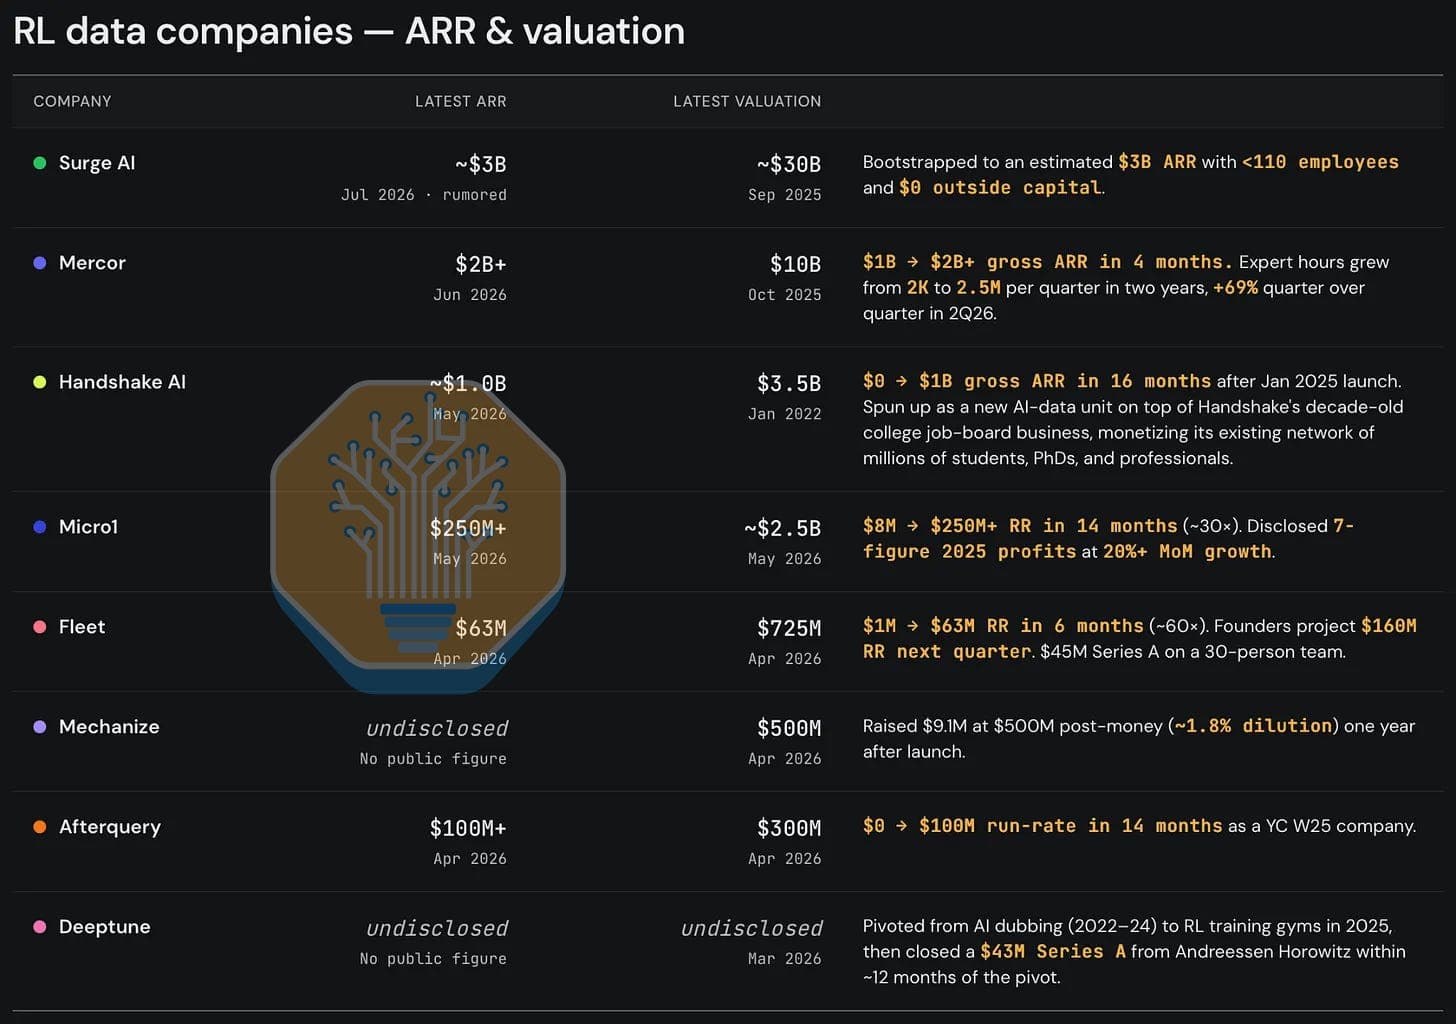This screenshot has width=1456, height=1024.
Task: Click '$0 → $100M run-rate in 14 months'
Action: [1043, 826]
